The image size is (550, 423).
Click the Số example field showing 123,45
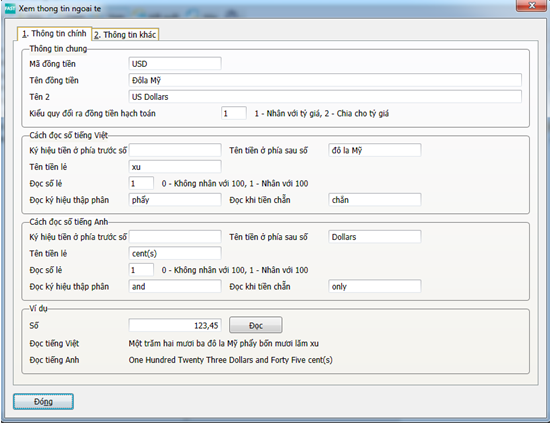coord(175,325)
